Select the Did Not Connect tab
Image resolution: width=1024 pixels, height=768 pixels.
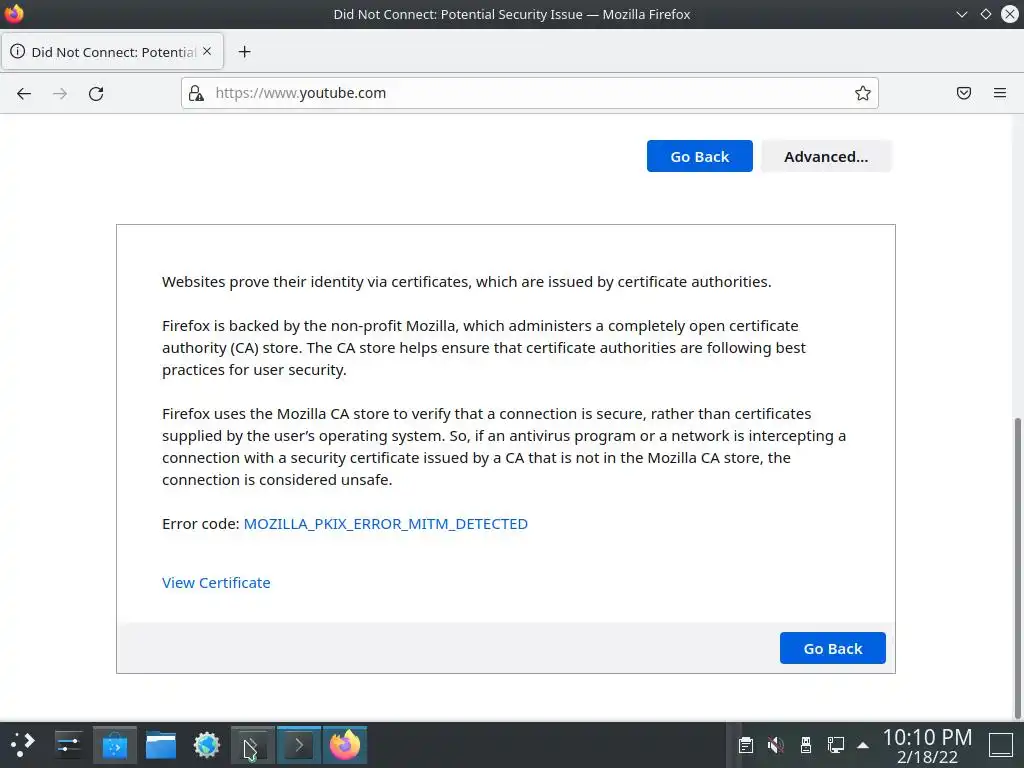113,52
